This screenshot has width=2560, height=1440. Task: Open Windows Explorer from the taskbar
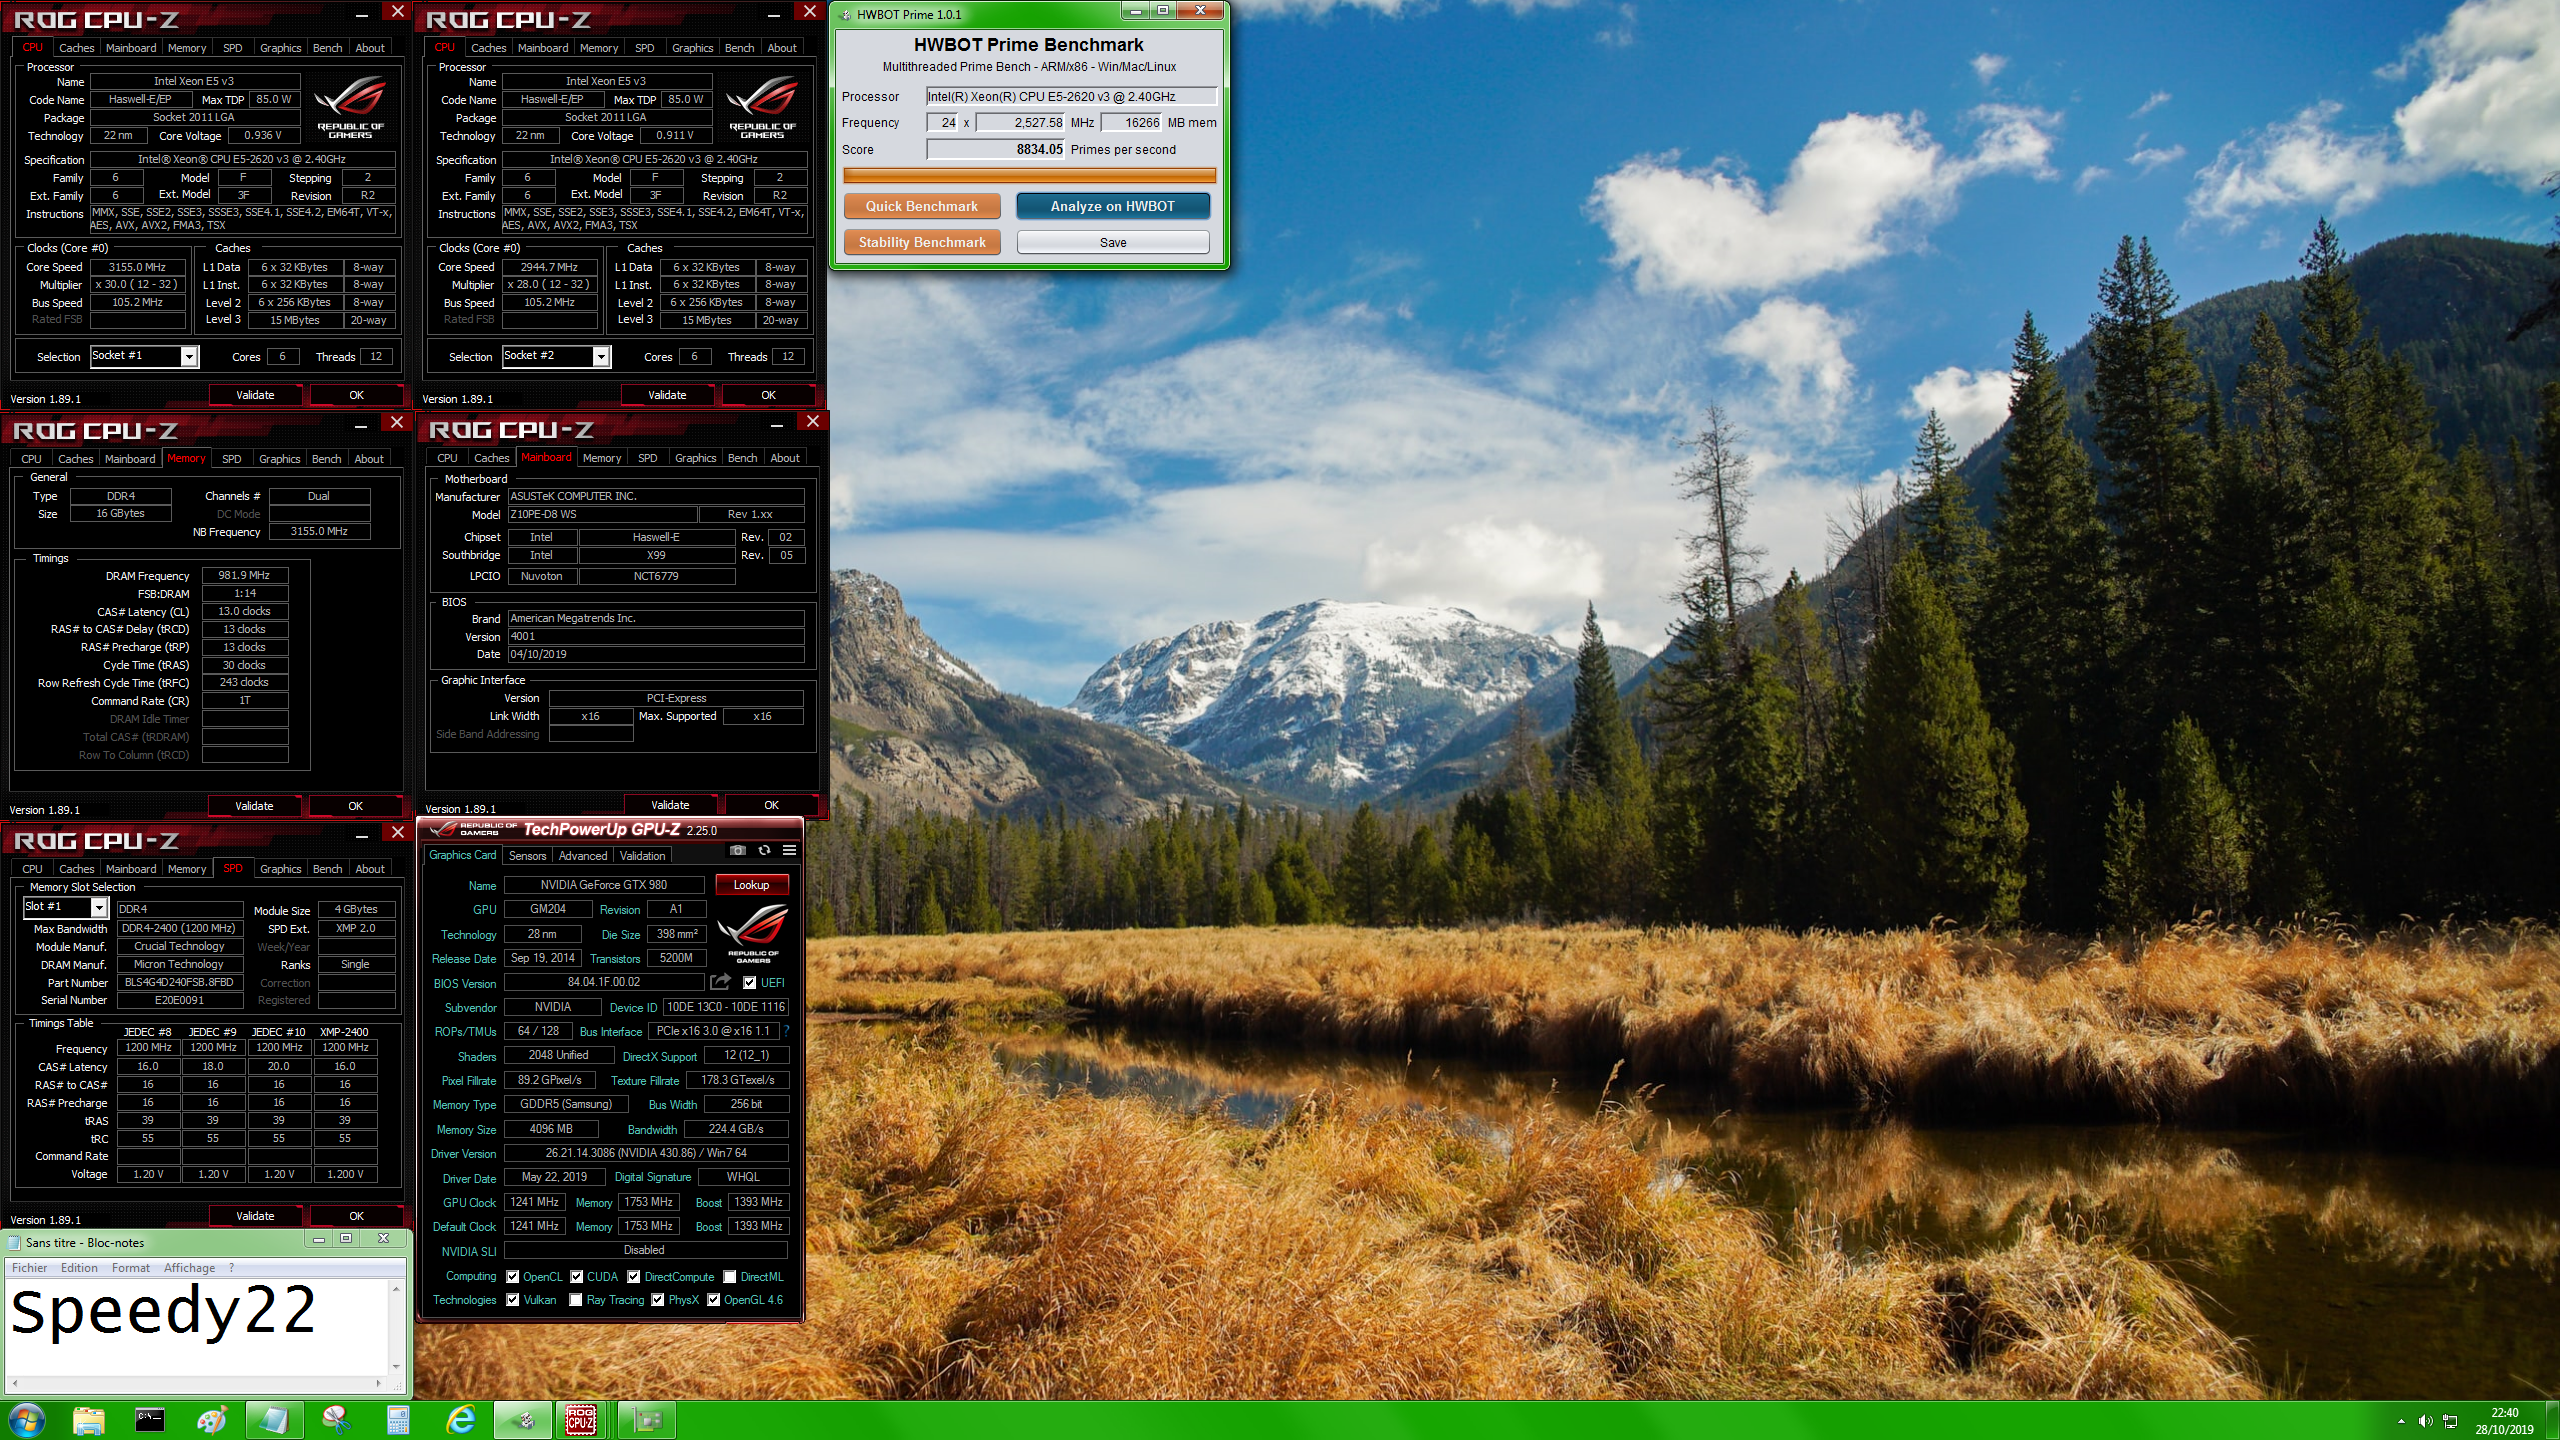(88, 1420)
